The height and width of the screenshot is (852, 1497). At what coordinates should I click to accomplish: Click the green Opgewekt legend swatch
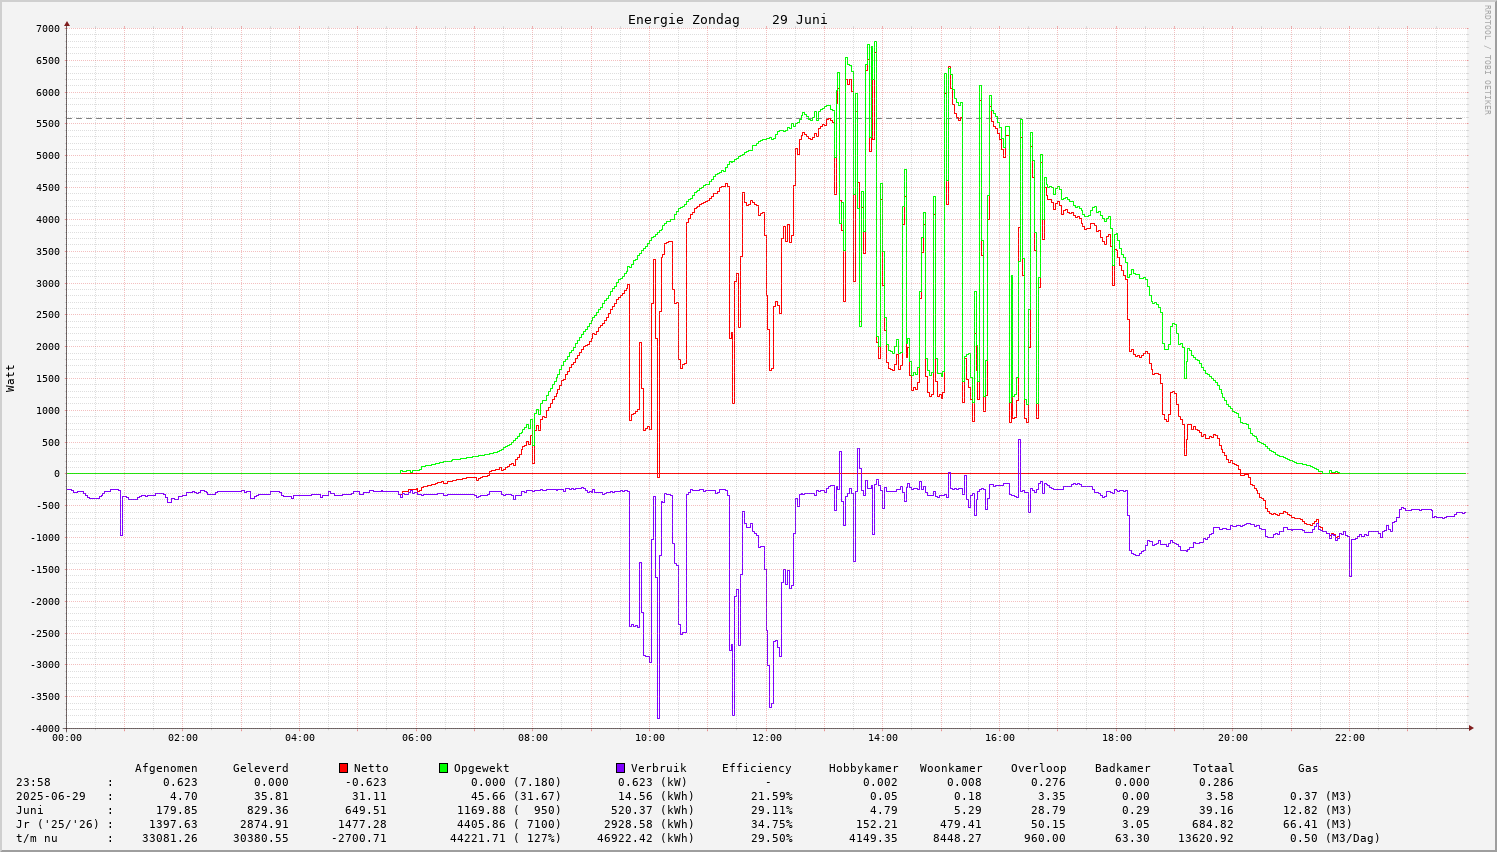(x=444, y=768)
